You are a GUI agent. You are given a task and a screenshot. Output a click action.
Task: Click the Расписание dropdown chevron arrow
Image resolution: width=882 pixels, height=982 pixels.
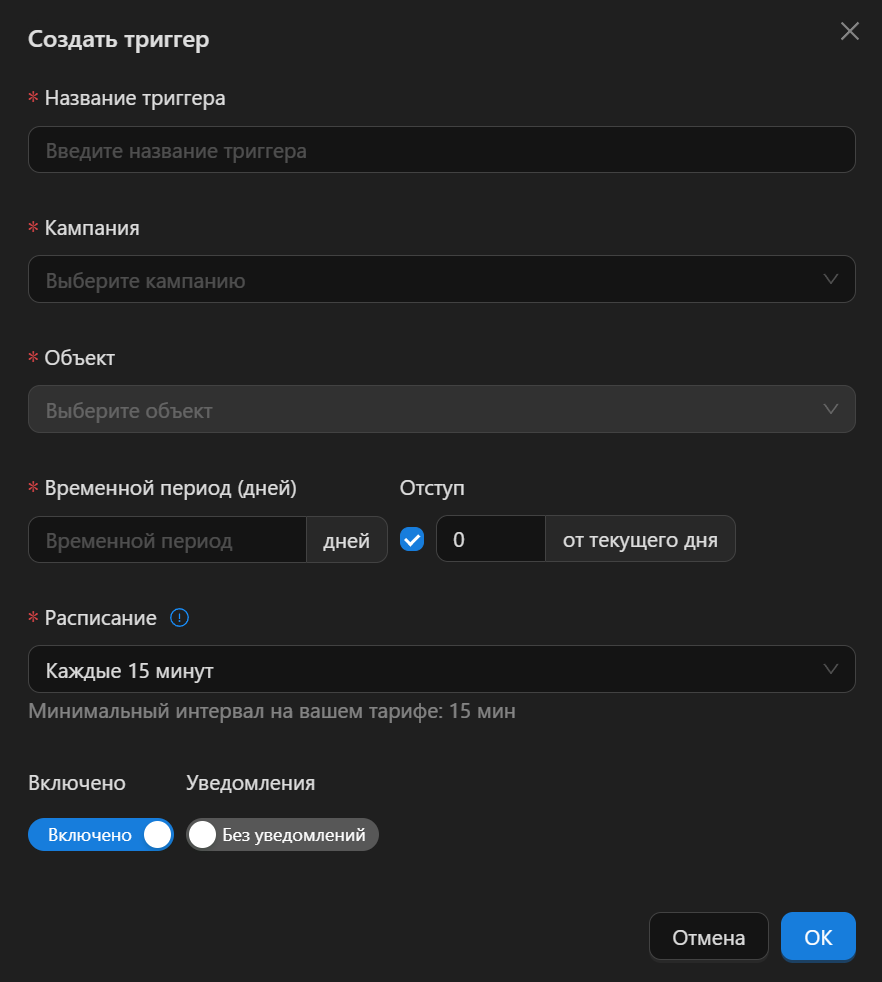pyautogui.click(x=831, y=669)
